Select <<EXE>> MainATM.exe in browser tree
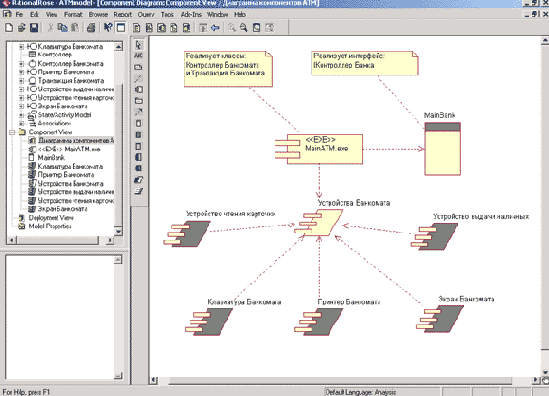This screenshot has height=396, width=549. pos(69,149)
